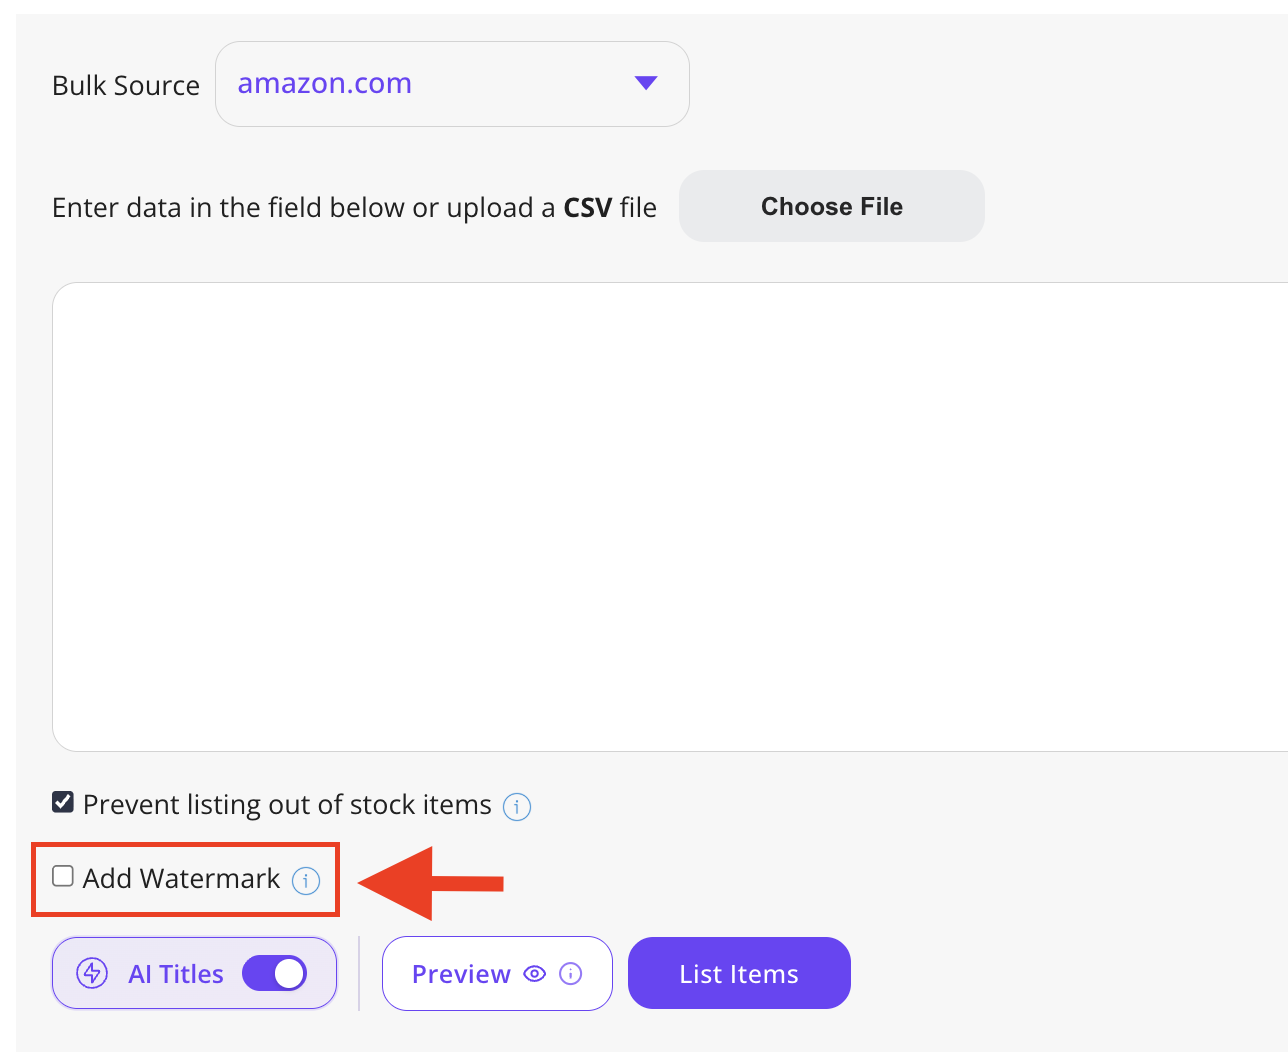1288x1052 pixels.
Task: Open info icon beside out of stock option
Action: coord(517,806)
